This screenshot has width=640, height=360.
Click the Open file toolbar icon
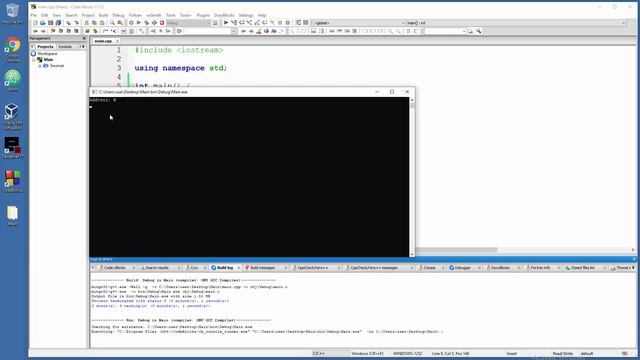42,23
